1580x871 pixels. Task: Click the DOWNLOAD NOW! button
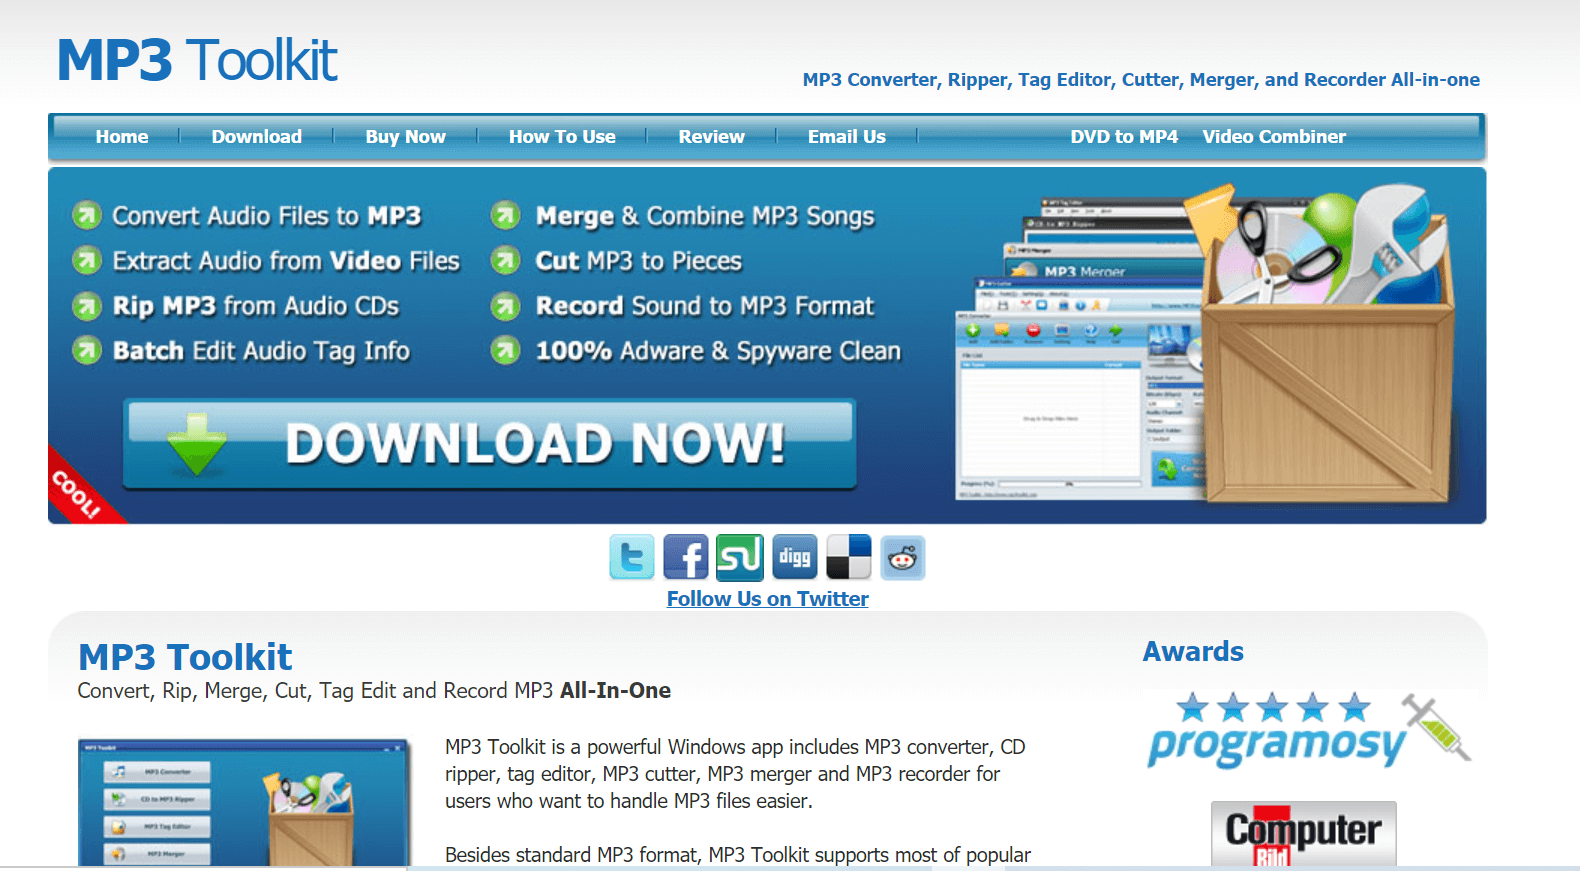click(490, 444)
